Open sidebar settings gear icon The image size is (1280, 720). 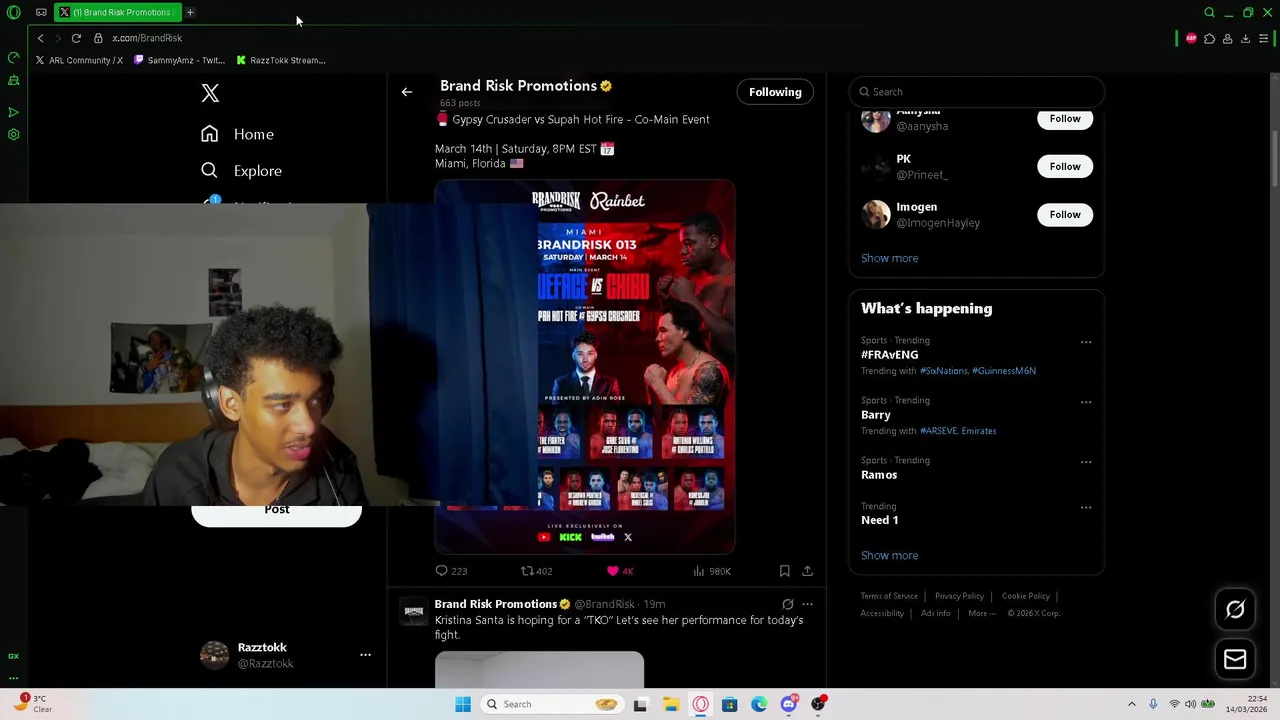tap(13, 135)
